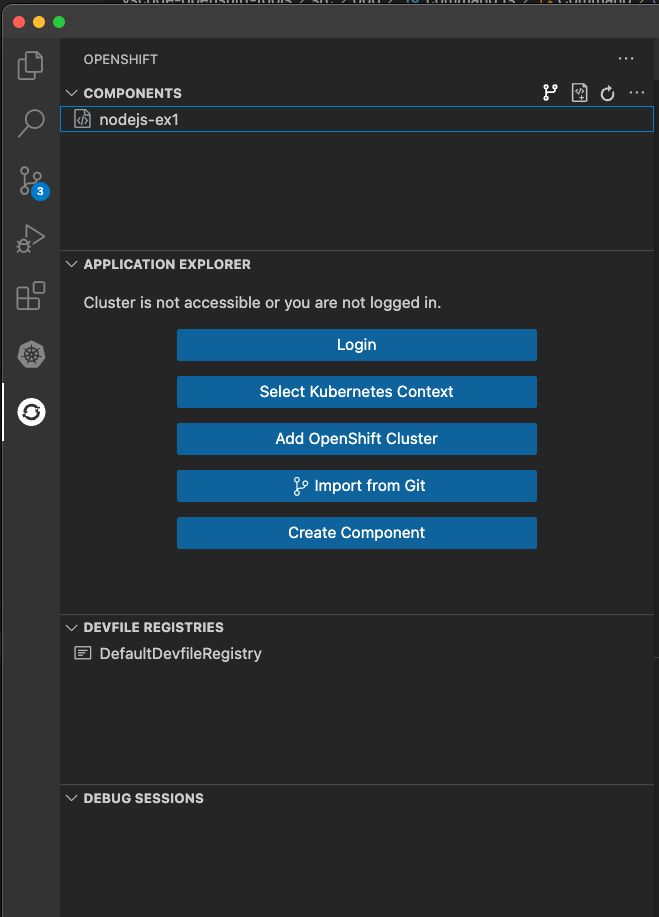Collapse the Application Explorer section
Screen dimensions: 659x917
click(x=71, y=264)
